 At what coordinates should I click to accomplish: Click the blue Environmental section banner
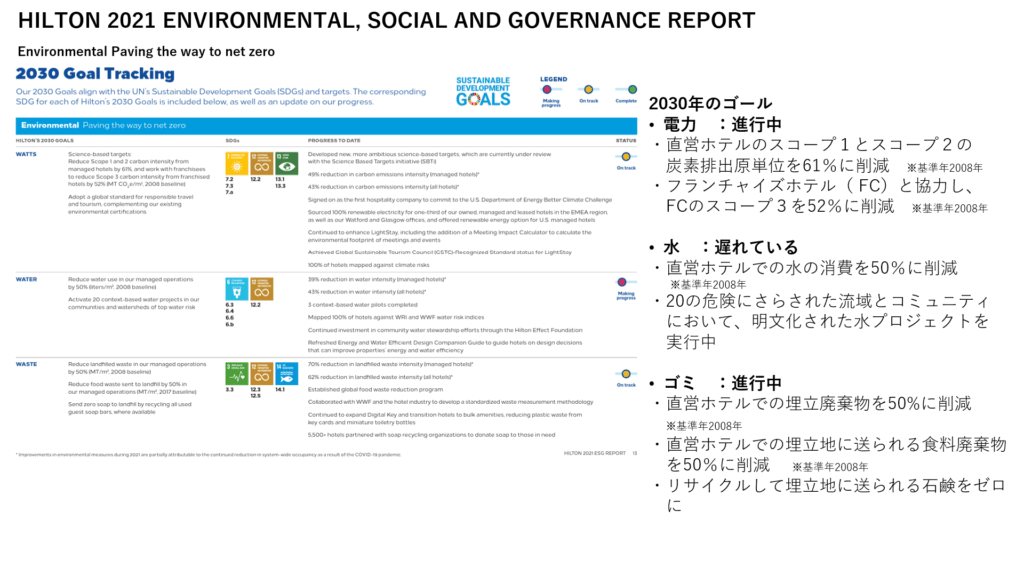click(326, 125)
